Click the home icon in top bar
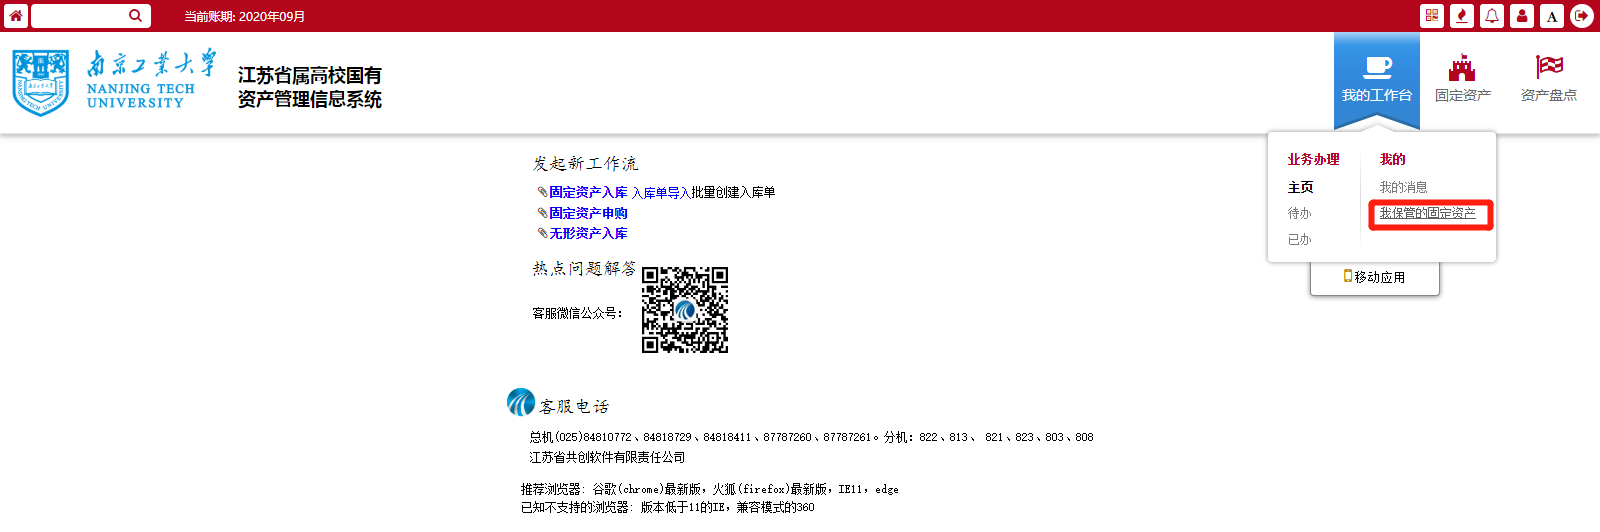Screen dimensions: 1600x532 (16, 16)
